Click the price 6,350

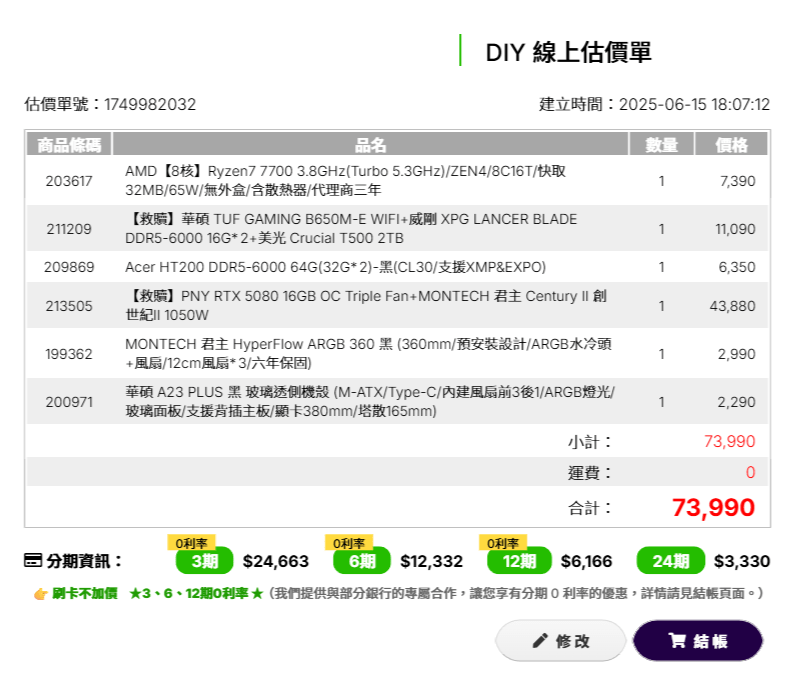[737, 267]
